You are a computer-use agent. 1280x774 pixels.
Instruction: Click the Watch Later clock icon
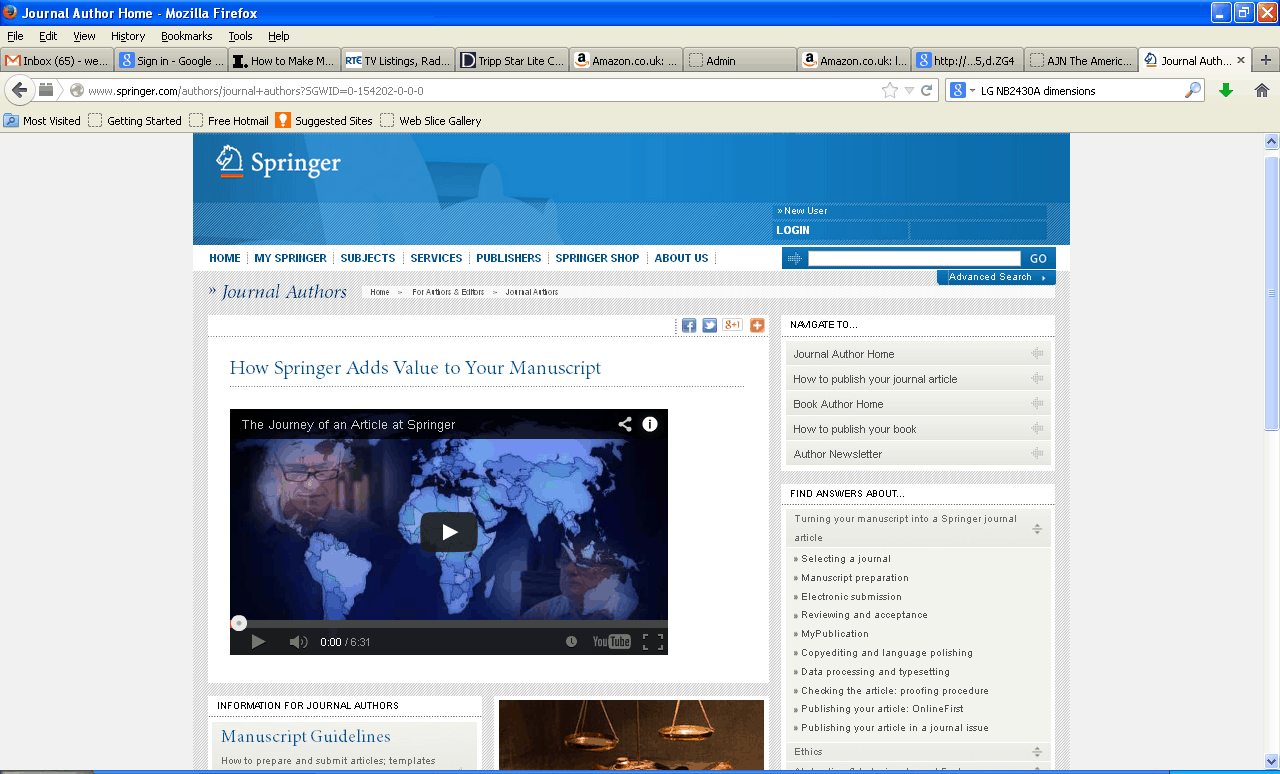(x=572, y=642)
